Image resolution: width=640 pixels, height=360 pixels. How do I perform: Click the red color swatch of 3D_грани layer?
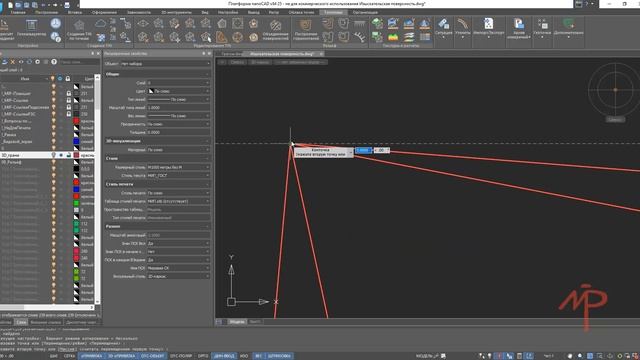click(76, 155)
